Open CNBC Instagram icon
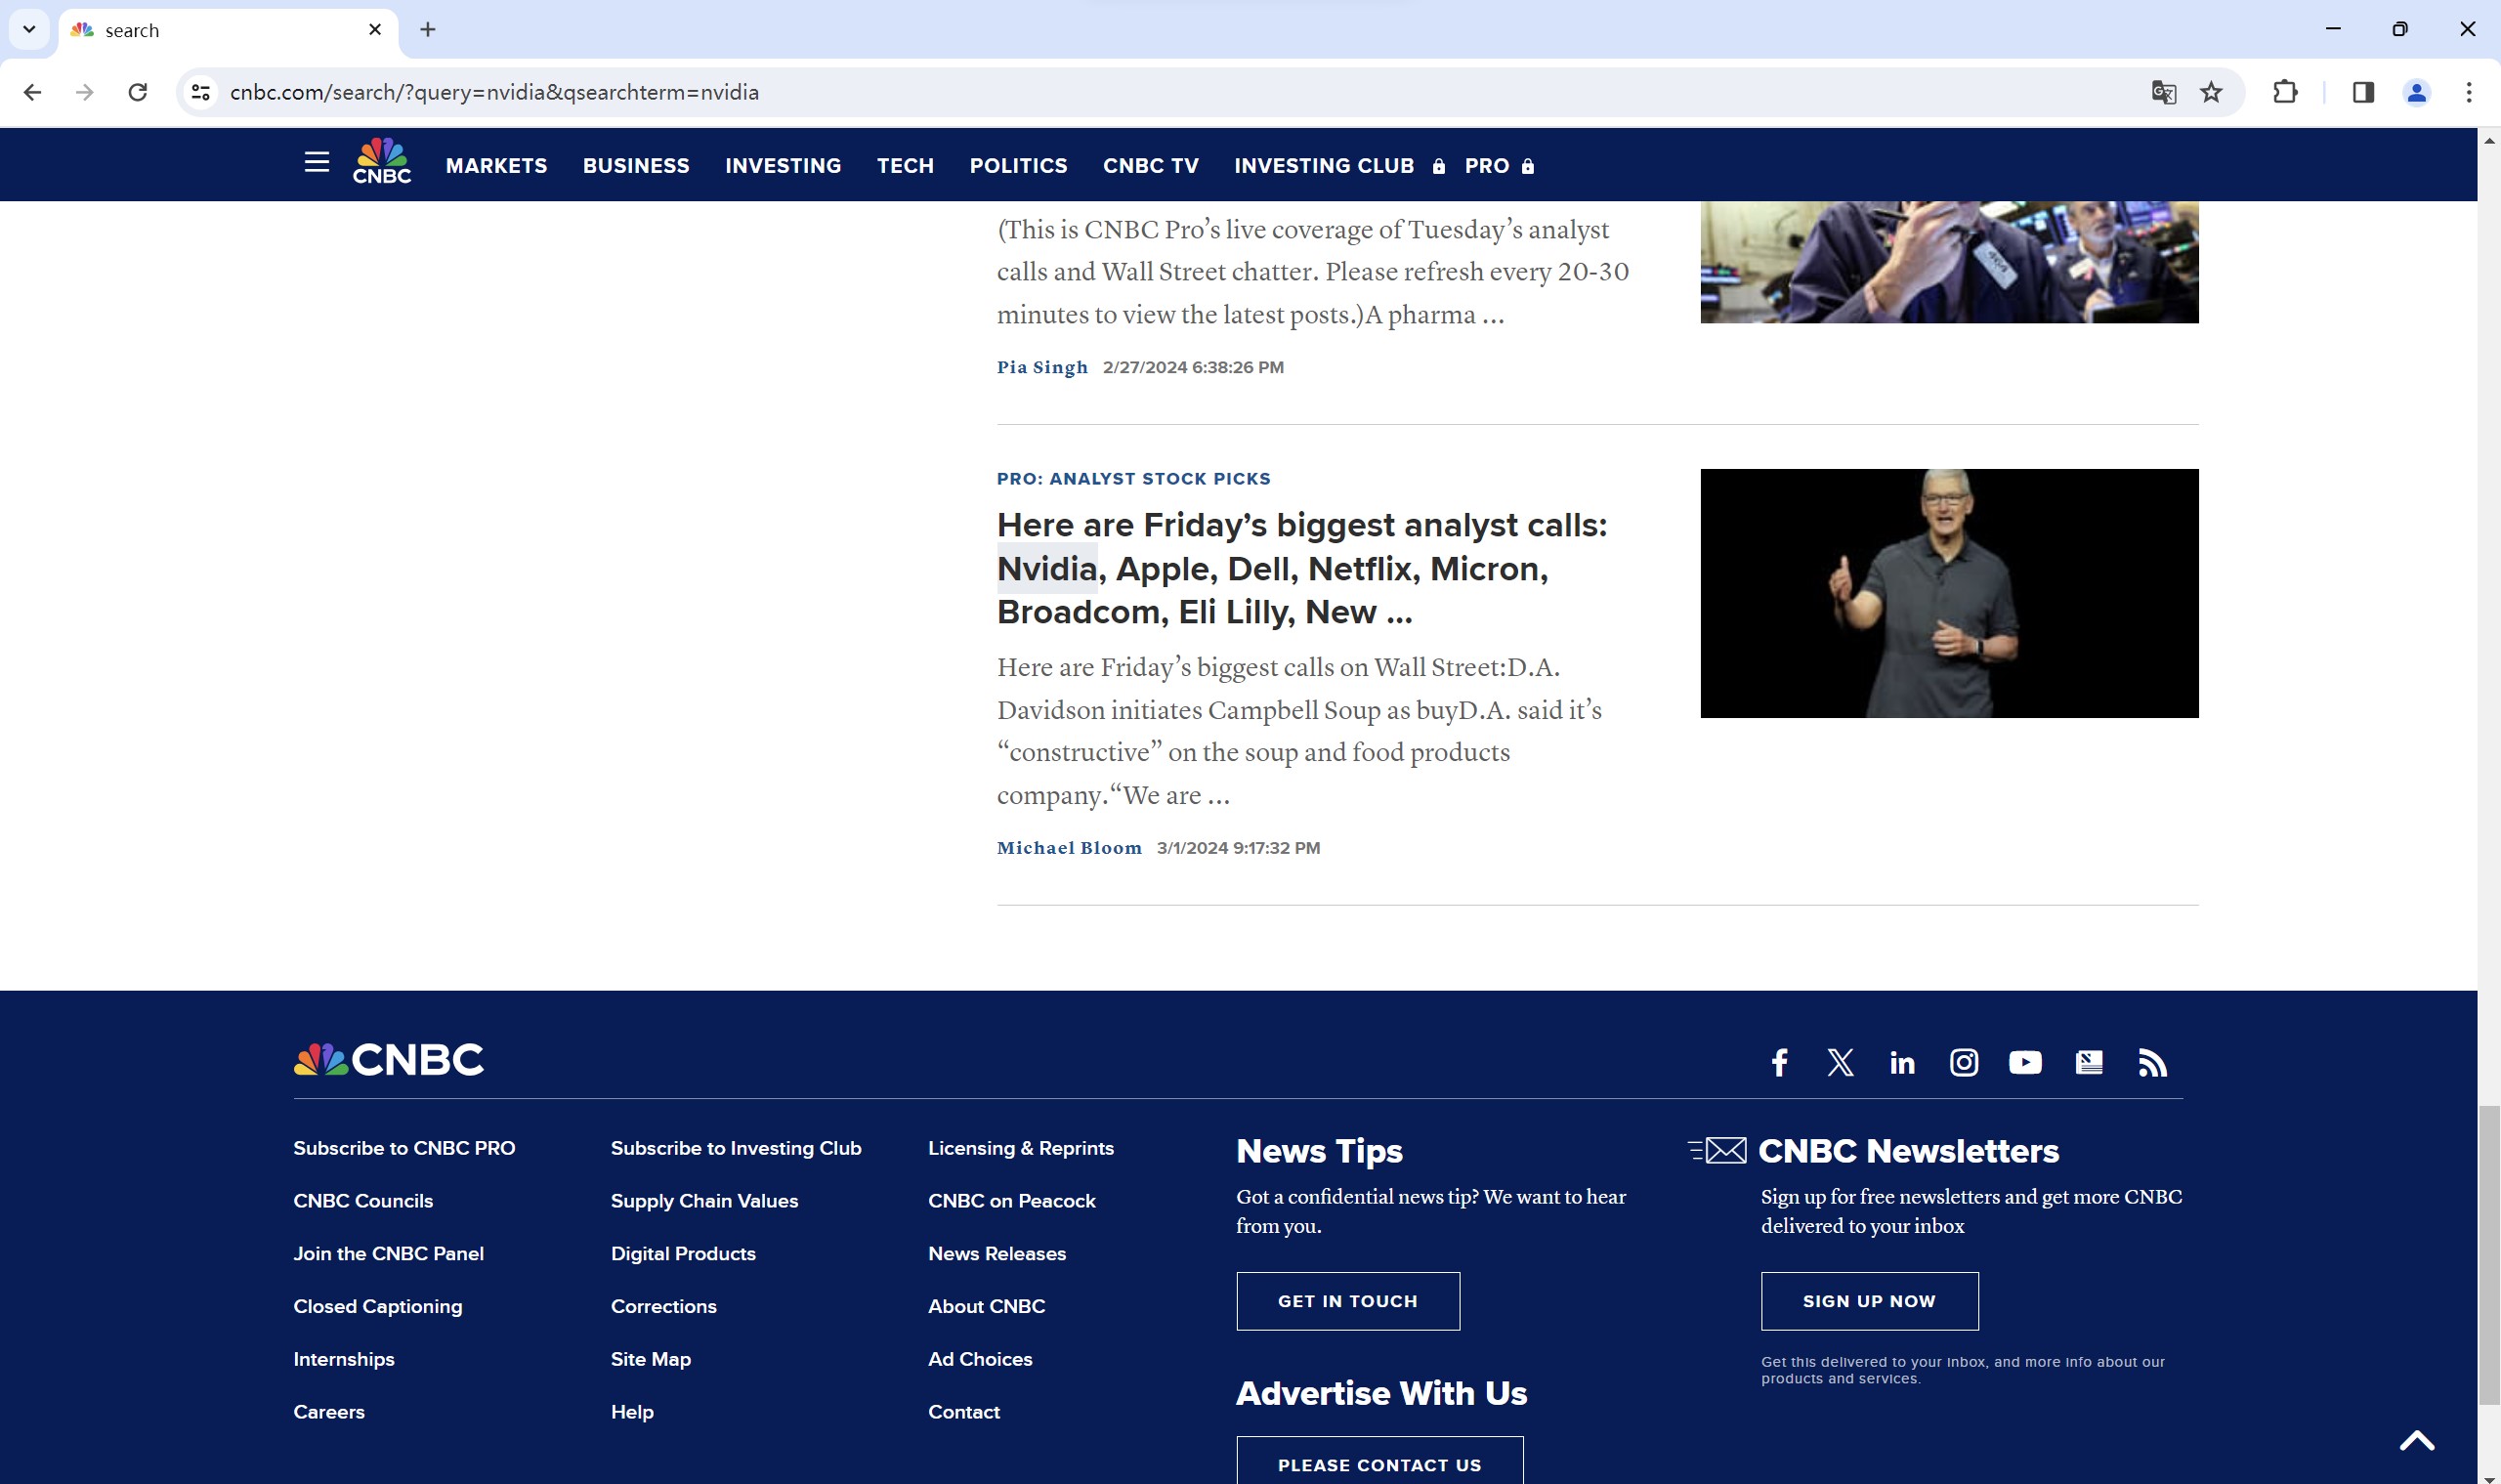This screenshot has height=1484, width=2501. (x=1964, y=1062)
